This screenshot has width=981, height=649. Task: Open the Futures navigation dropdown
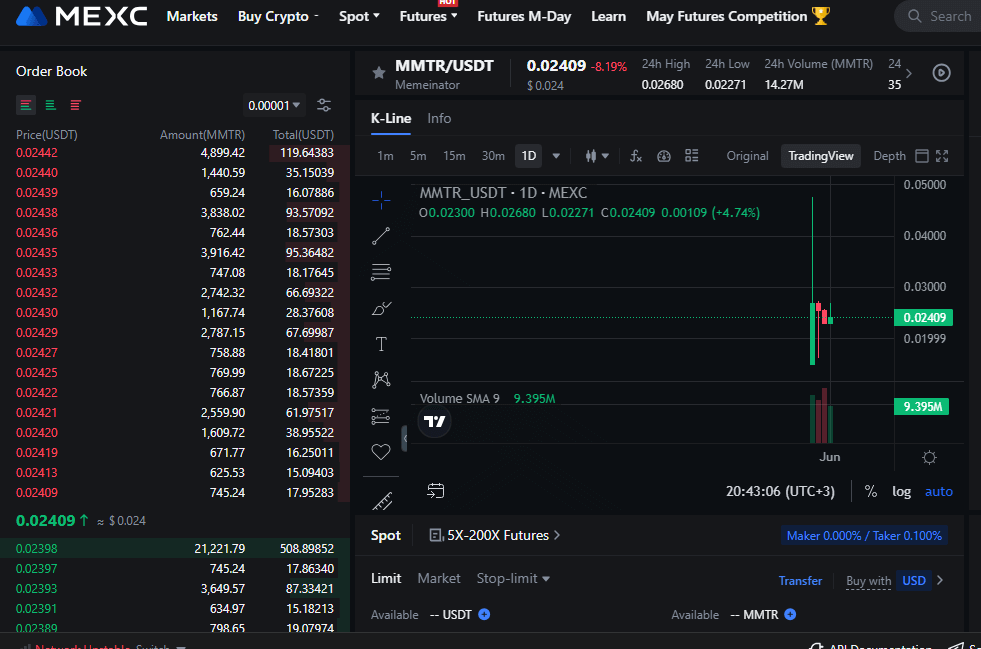[x=429, y=16]
